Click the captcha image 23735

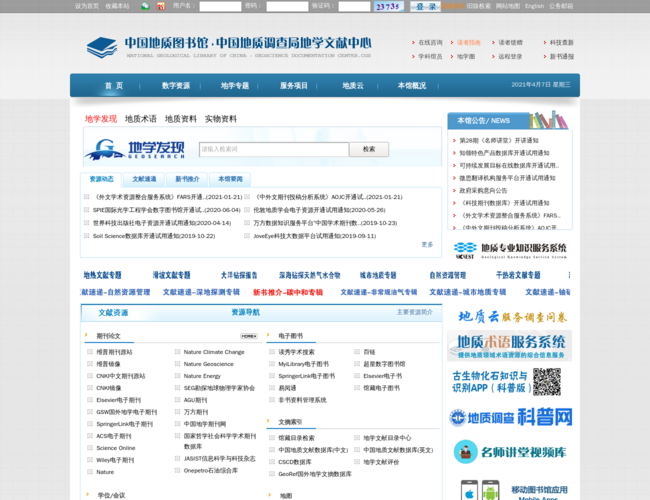(388, 6)
